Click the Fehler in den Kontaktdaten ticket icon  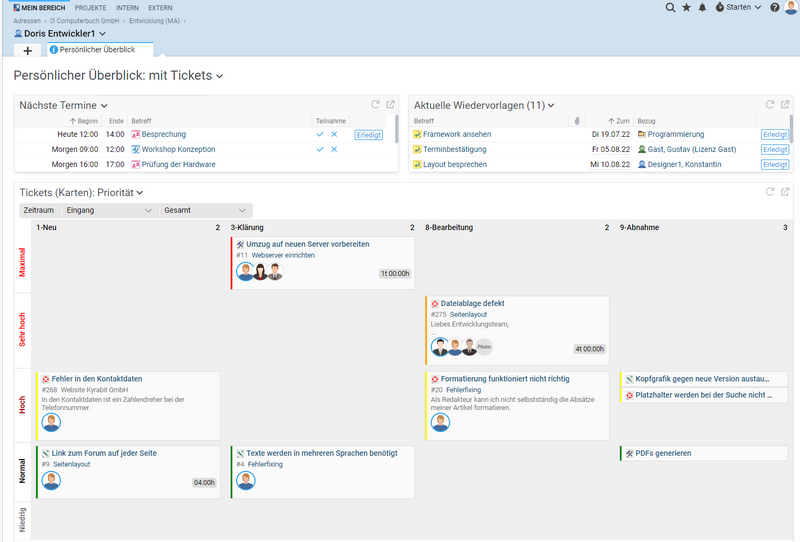coord(45,379)
